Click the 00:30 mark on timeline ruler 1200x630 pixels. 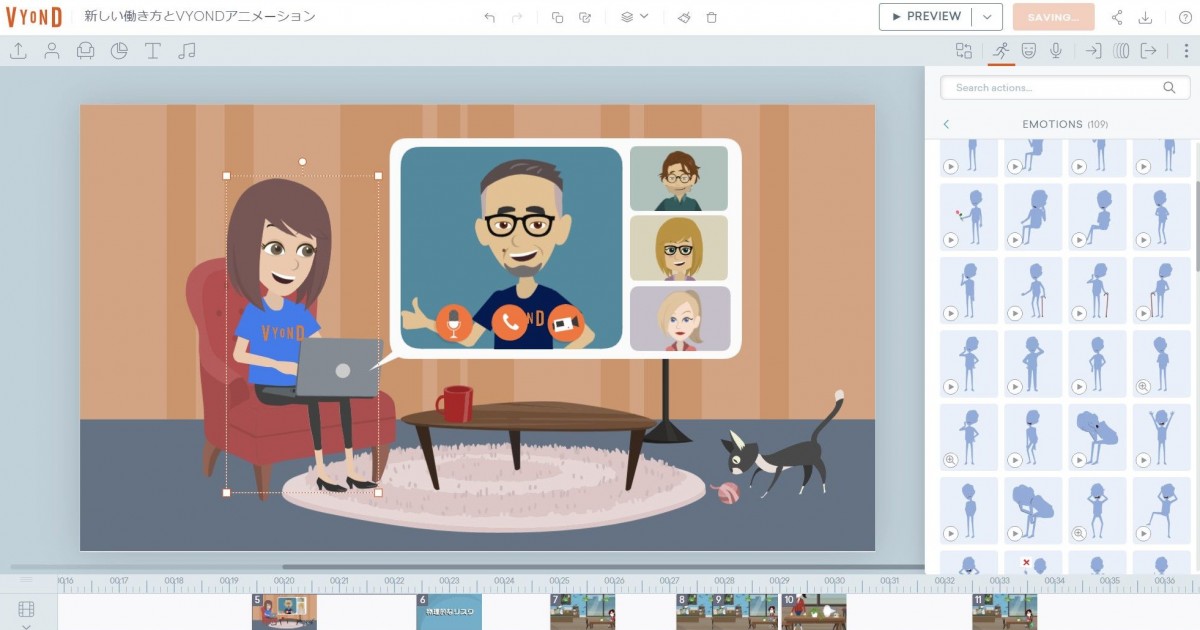833,580
